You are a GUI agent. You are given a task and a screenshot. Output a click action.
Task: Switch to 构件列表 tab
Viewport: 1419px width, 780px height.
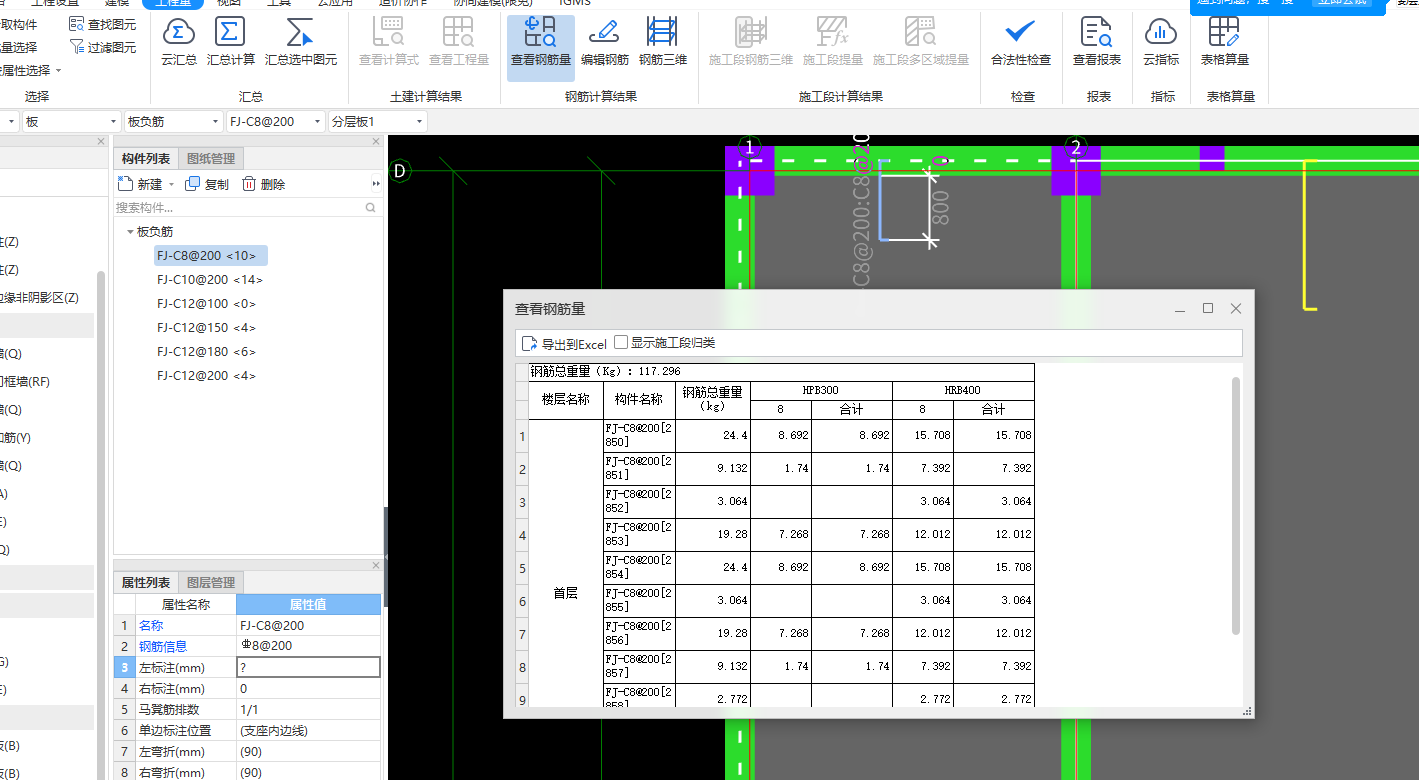click(x=146, y=158)
